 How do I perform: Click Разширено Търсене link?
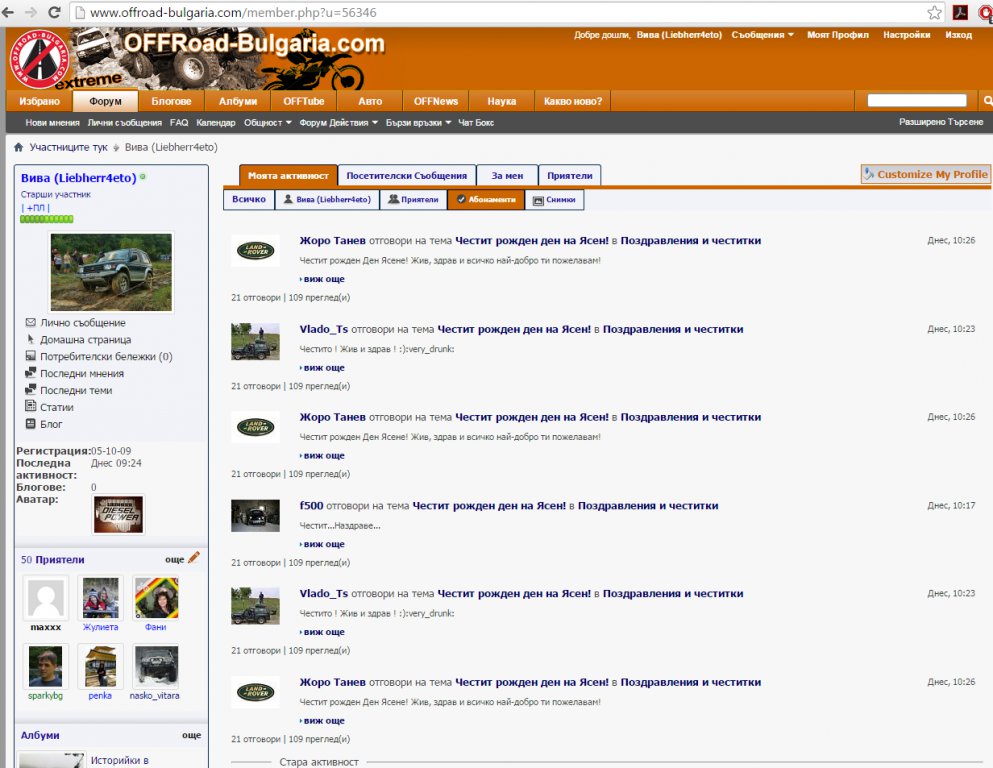(x=941, y=122)
